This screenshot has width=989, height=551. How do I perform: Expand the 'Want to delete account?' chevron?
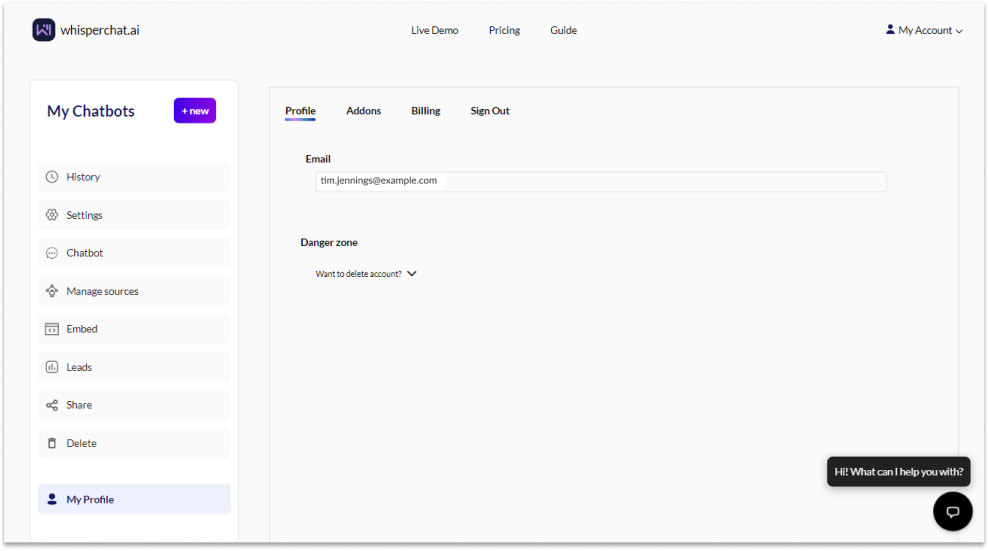(x=412, y=274)
